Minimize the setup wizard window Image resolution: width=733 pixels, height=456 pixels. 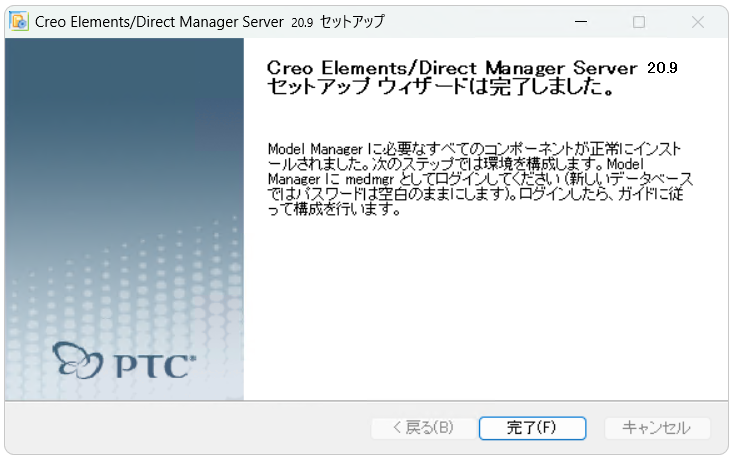pos(581,22)
